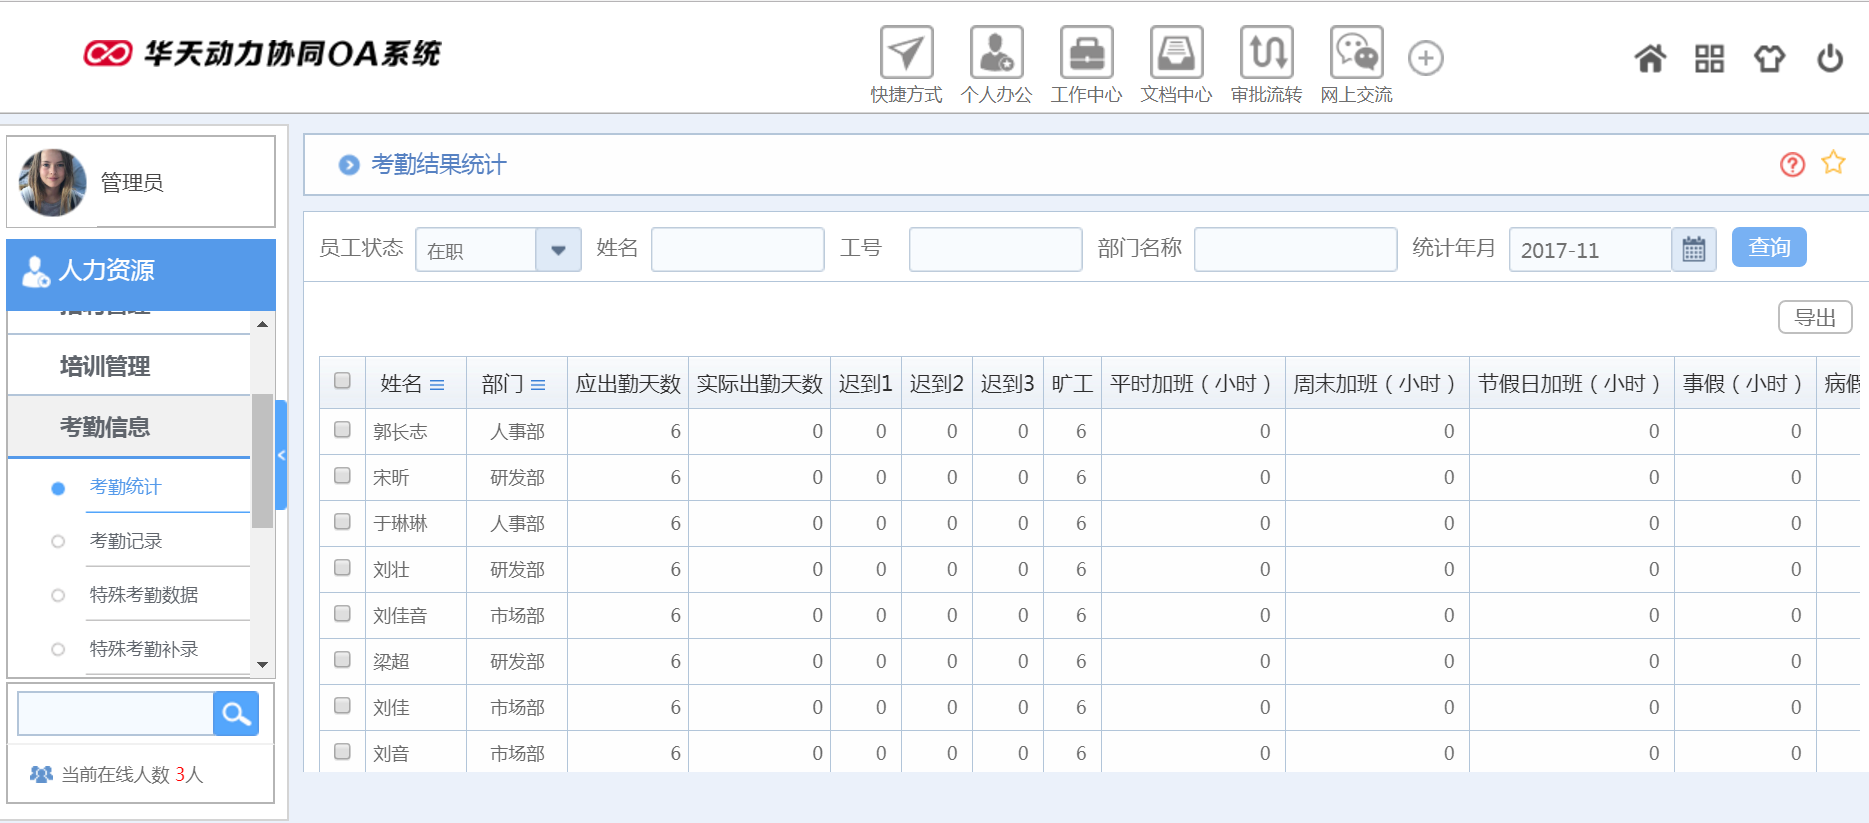Image resolution: width=1869 pixels, height=823 pixels.
Task: Open 个人办公 personal office icon
Action: pos(996,53)
